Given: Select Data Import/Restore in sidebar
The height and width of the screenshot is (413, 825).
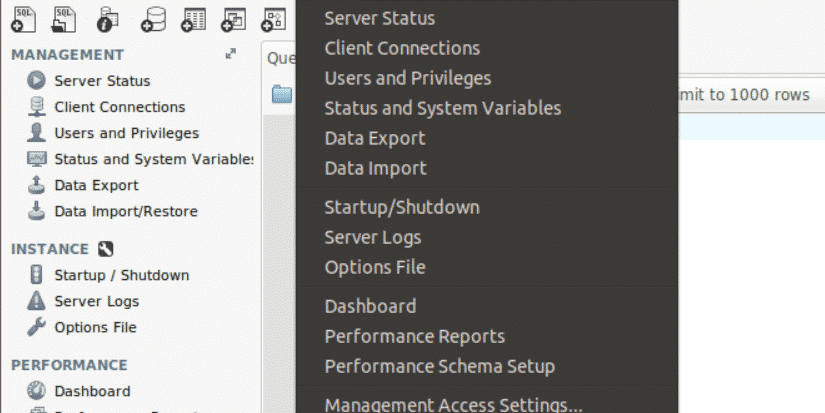Looking at the screenshot, I should pyautogui.click(x=125, y=211).
